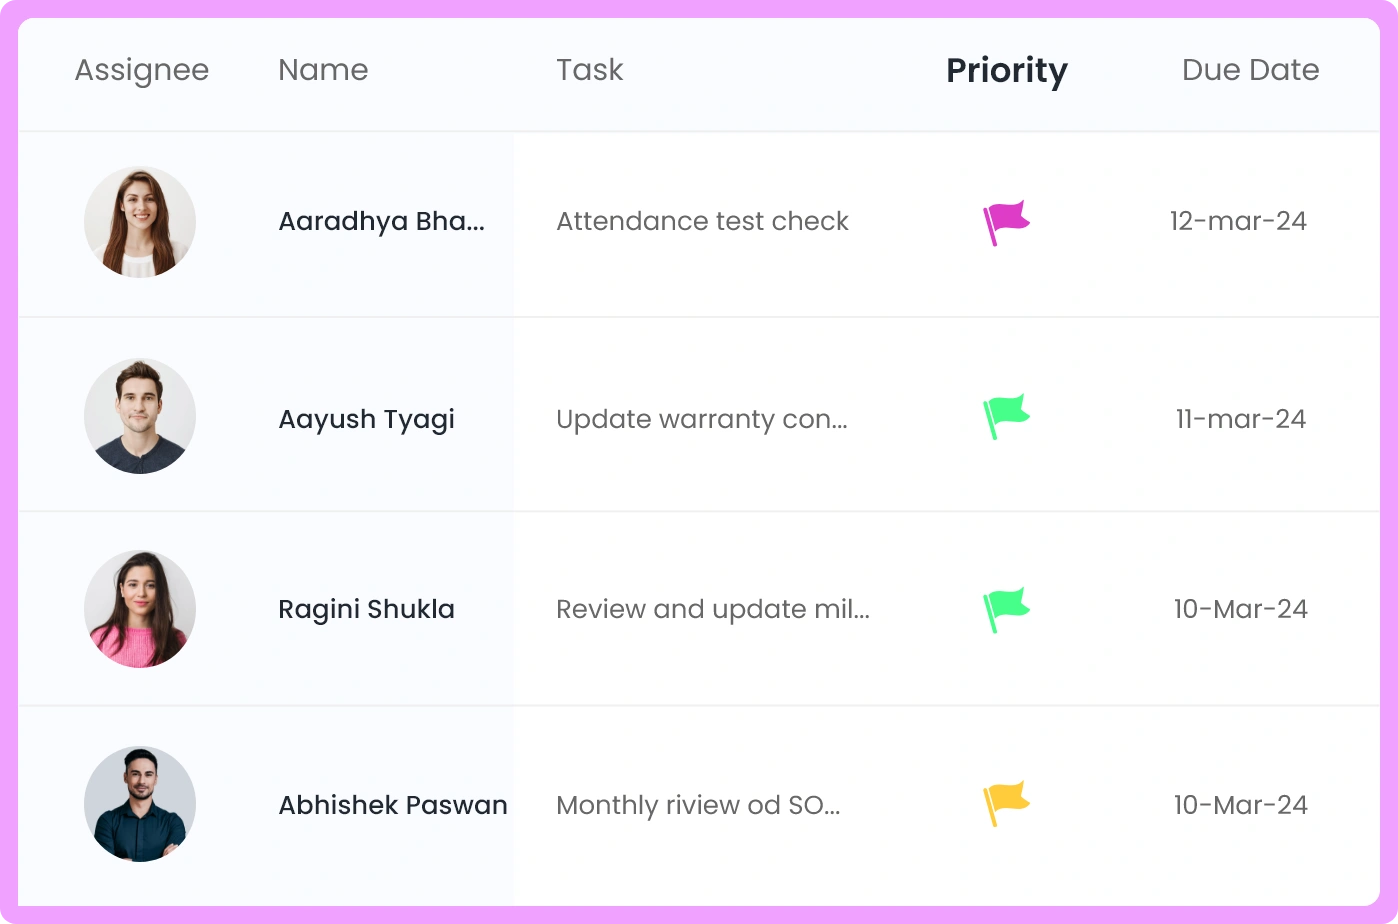Click the Name column header
Image resolution: width=1398 pixels, height=924 pixels.
pyautogui.click(x=323, y=70)
